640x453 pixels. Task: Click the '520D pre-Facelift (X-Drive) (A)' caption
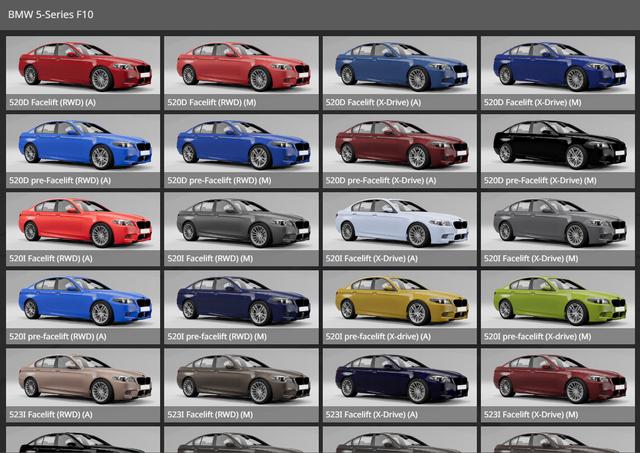tap(381, 180)
